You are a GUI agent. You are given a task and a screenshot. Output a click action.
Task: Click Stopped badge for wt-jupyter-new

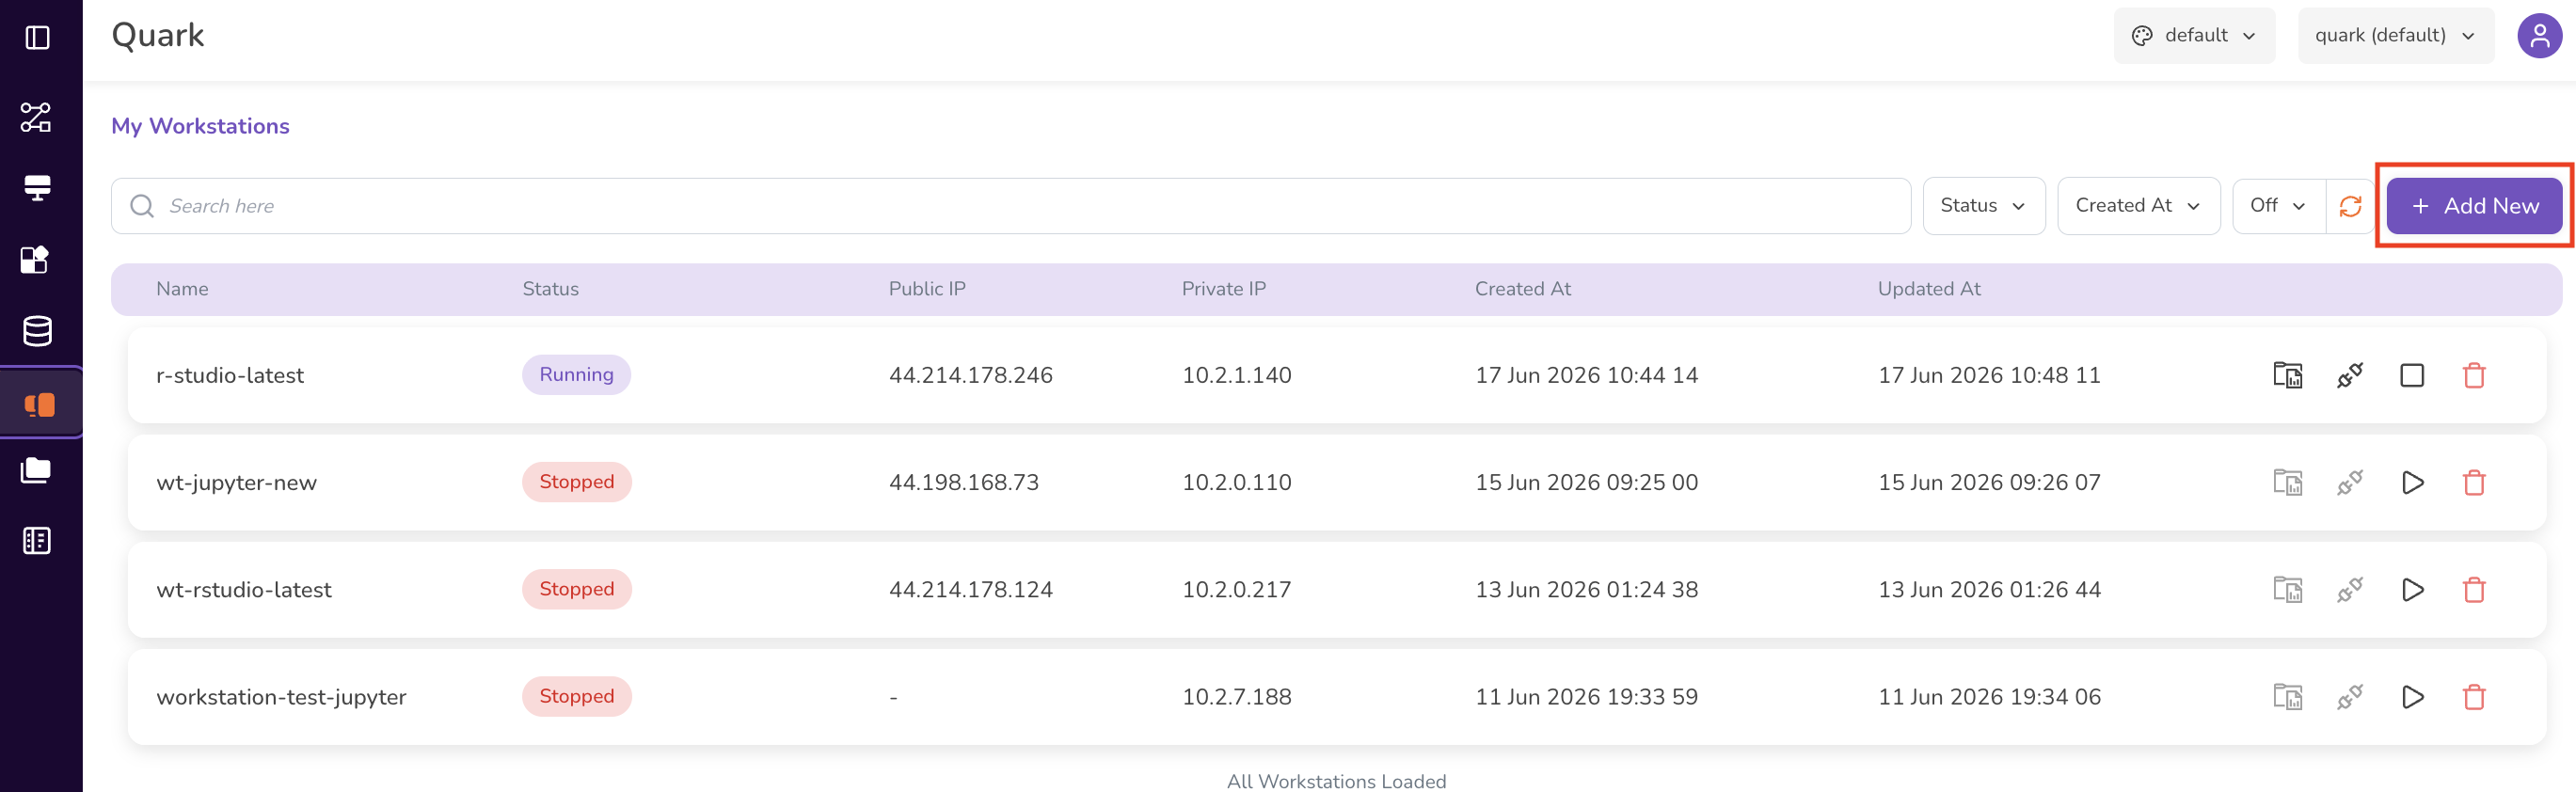(x=576, y=482)
